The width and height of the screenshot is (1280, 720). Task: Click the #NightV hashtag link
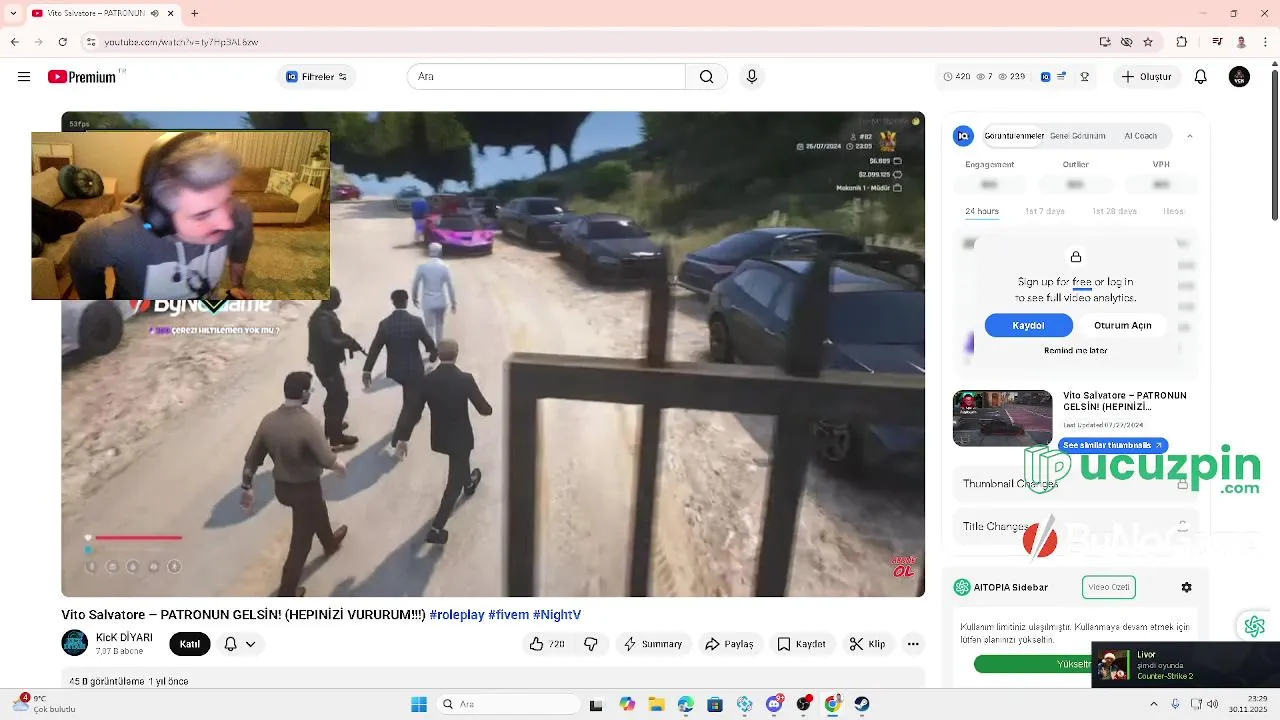point(557,615)
